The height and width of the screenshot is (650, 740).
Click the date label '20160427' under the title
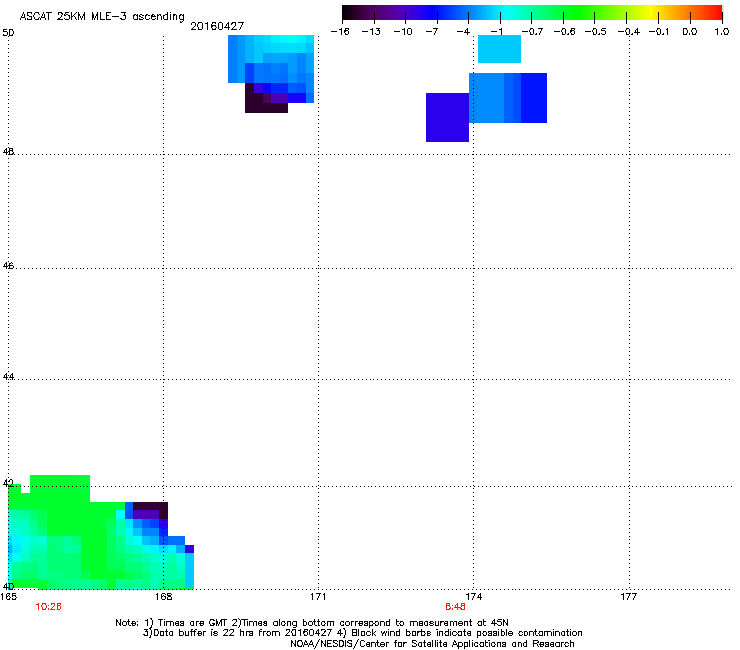click(217, 26)
